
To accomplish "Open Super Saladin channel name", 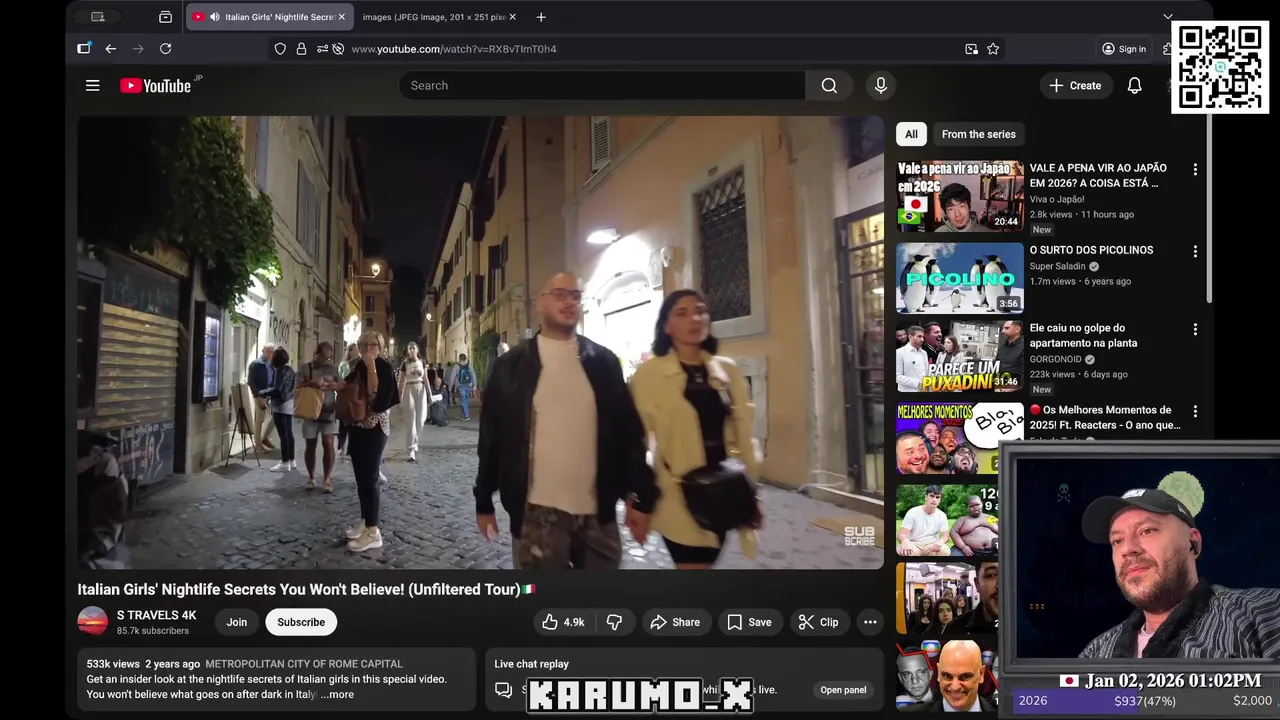I will pyautogui.click(x=1058, y=267).
